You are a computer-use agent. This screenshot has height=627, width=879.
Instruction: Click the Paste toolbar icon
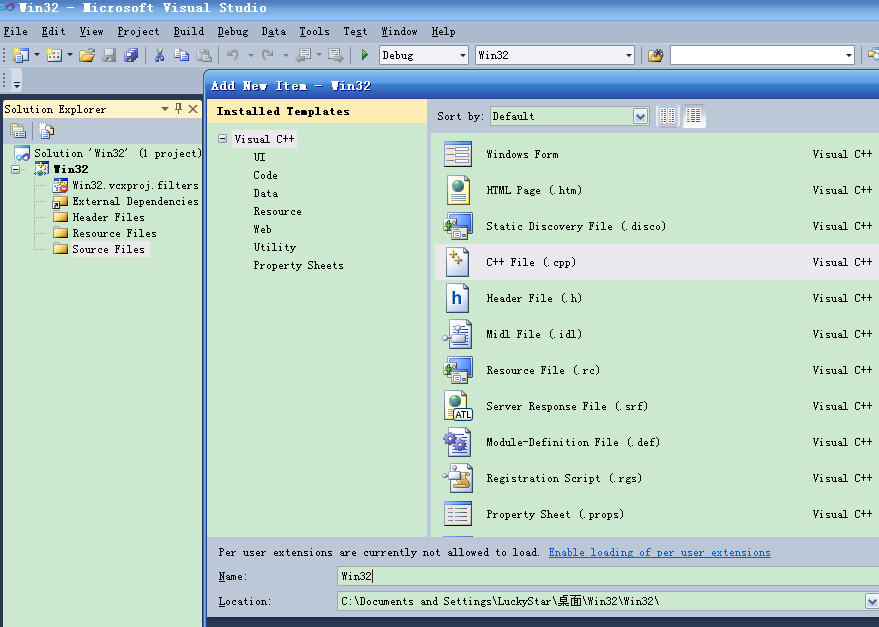tap(204, 55)
